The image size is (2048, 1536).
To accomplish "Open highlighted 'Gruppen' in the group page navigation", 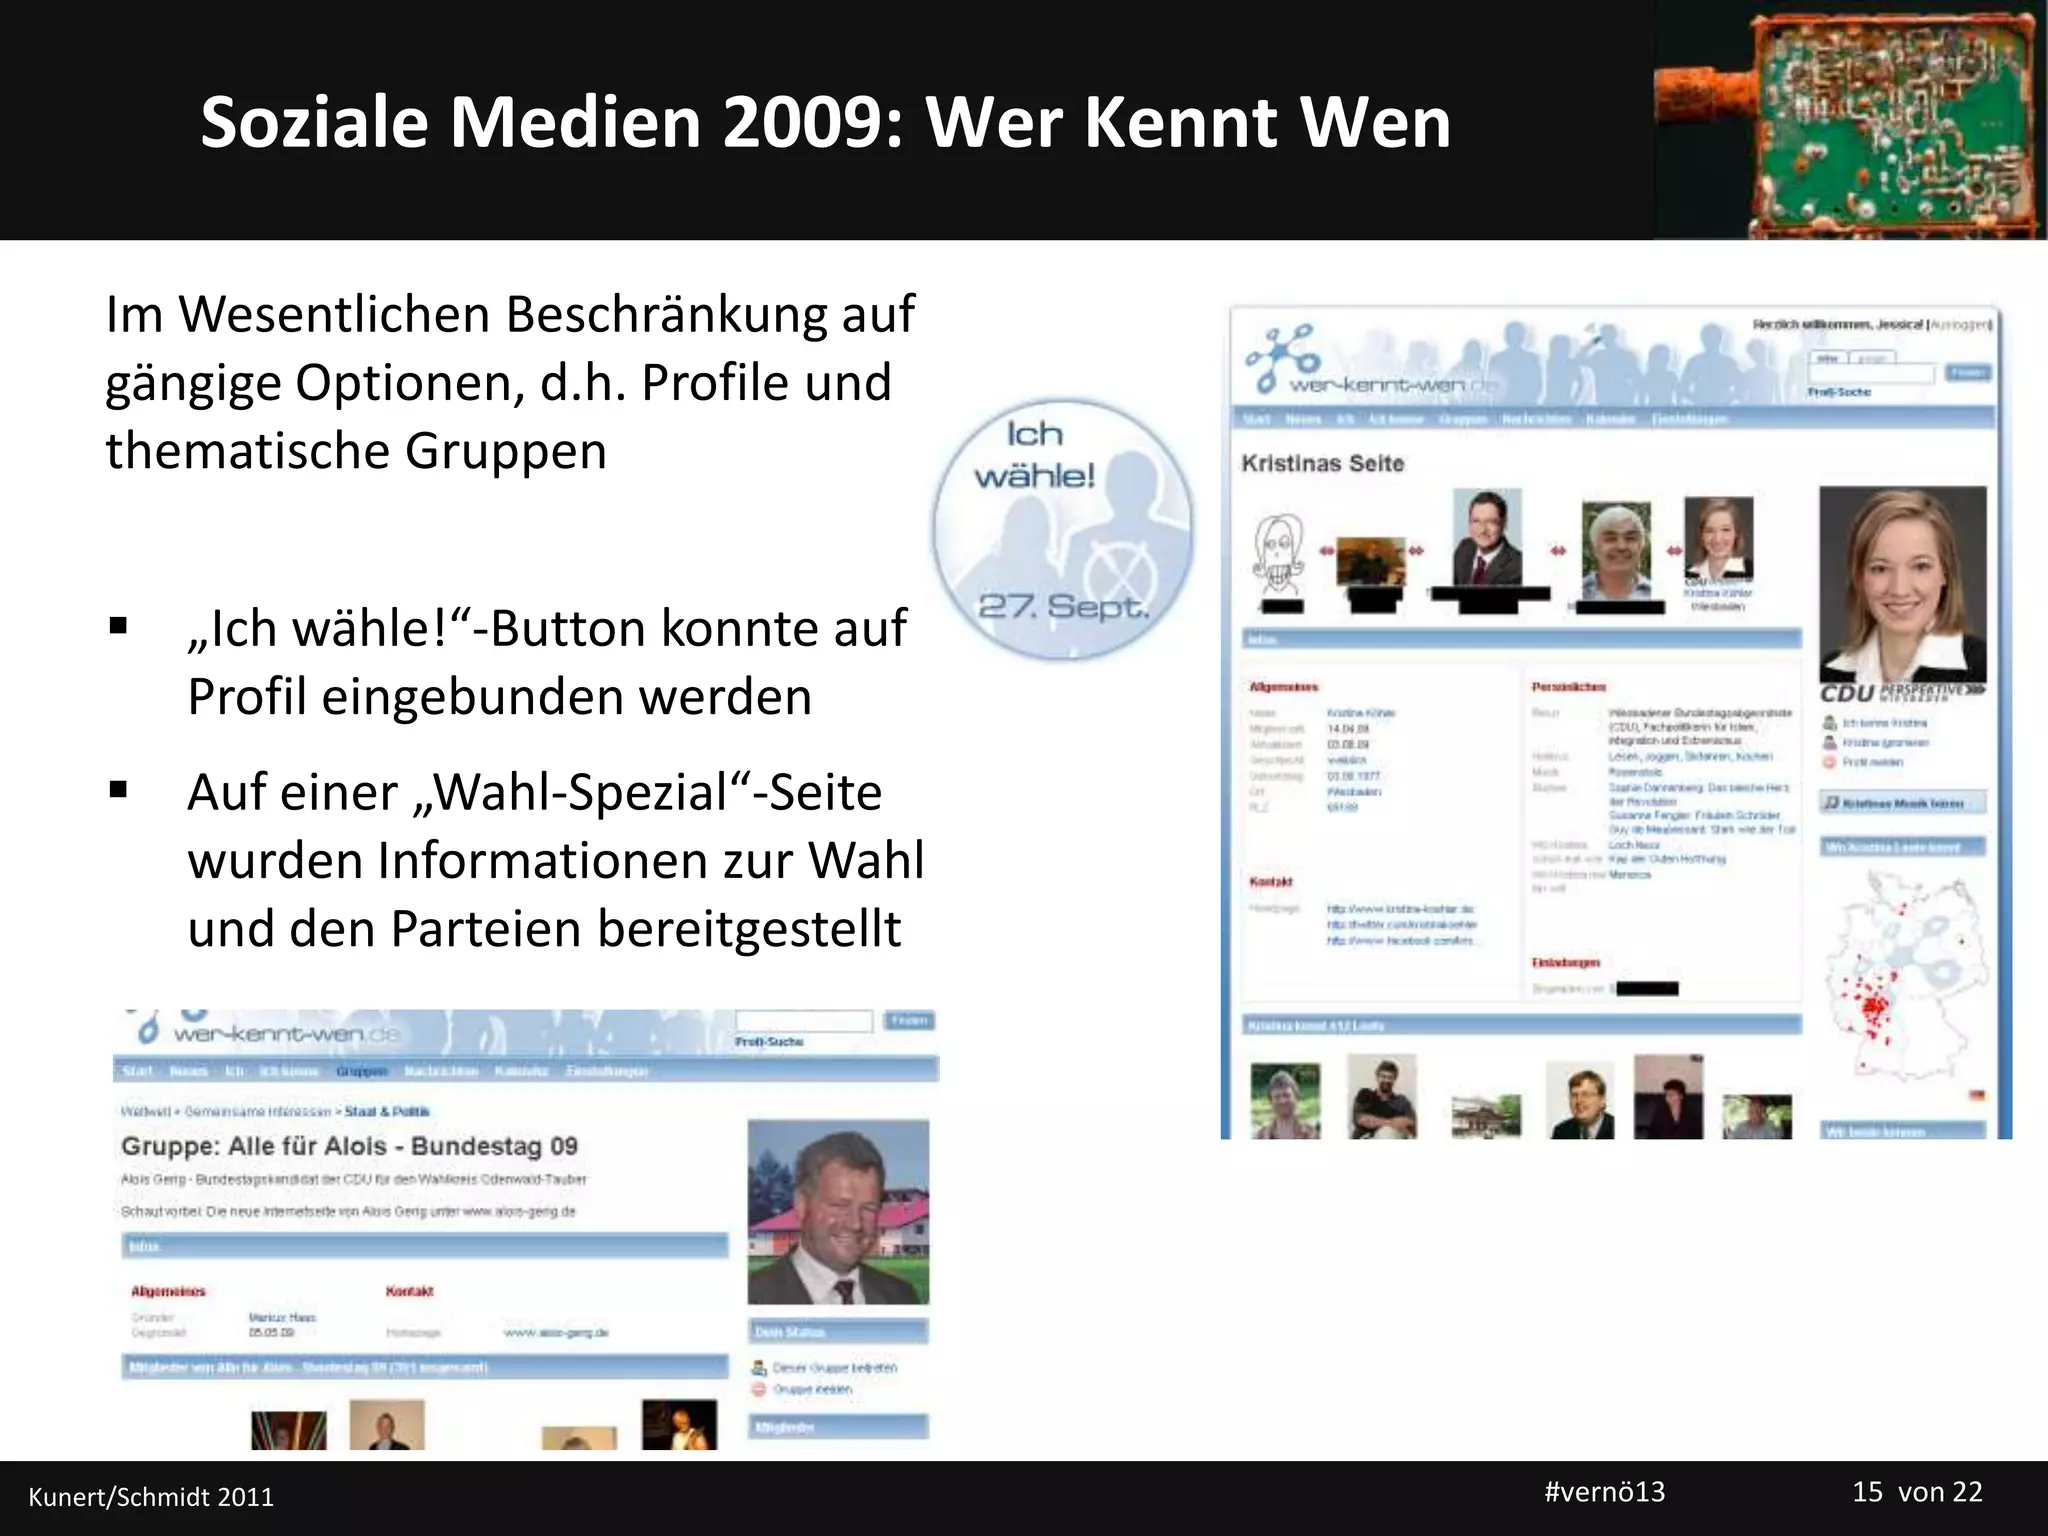I will [x=362, y=1071].
